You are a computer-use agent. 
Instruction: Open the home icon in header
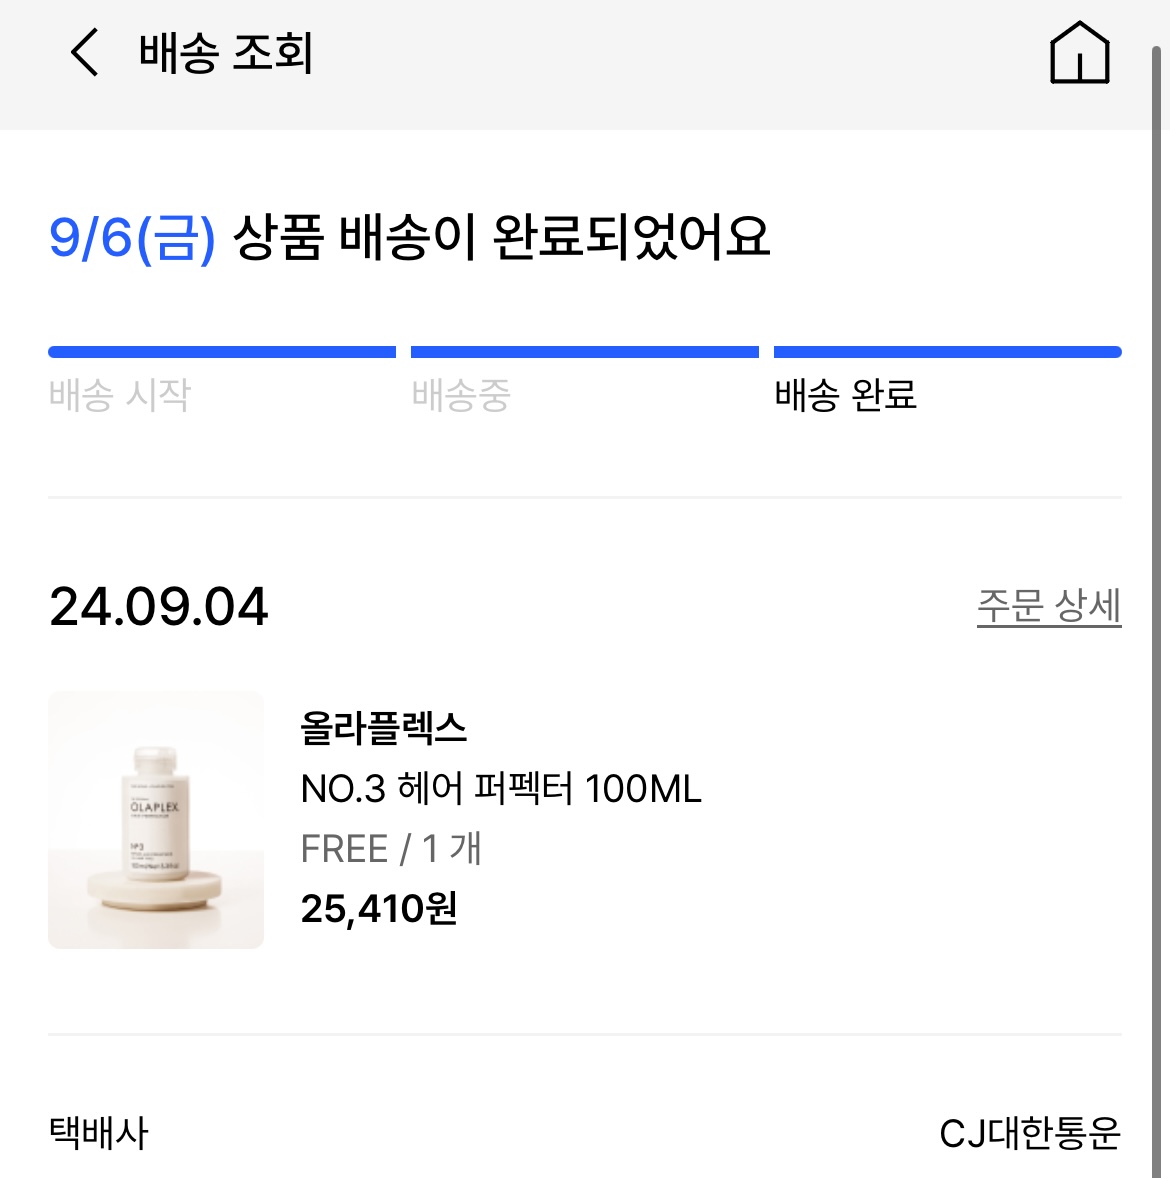pos(1079,52)
